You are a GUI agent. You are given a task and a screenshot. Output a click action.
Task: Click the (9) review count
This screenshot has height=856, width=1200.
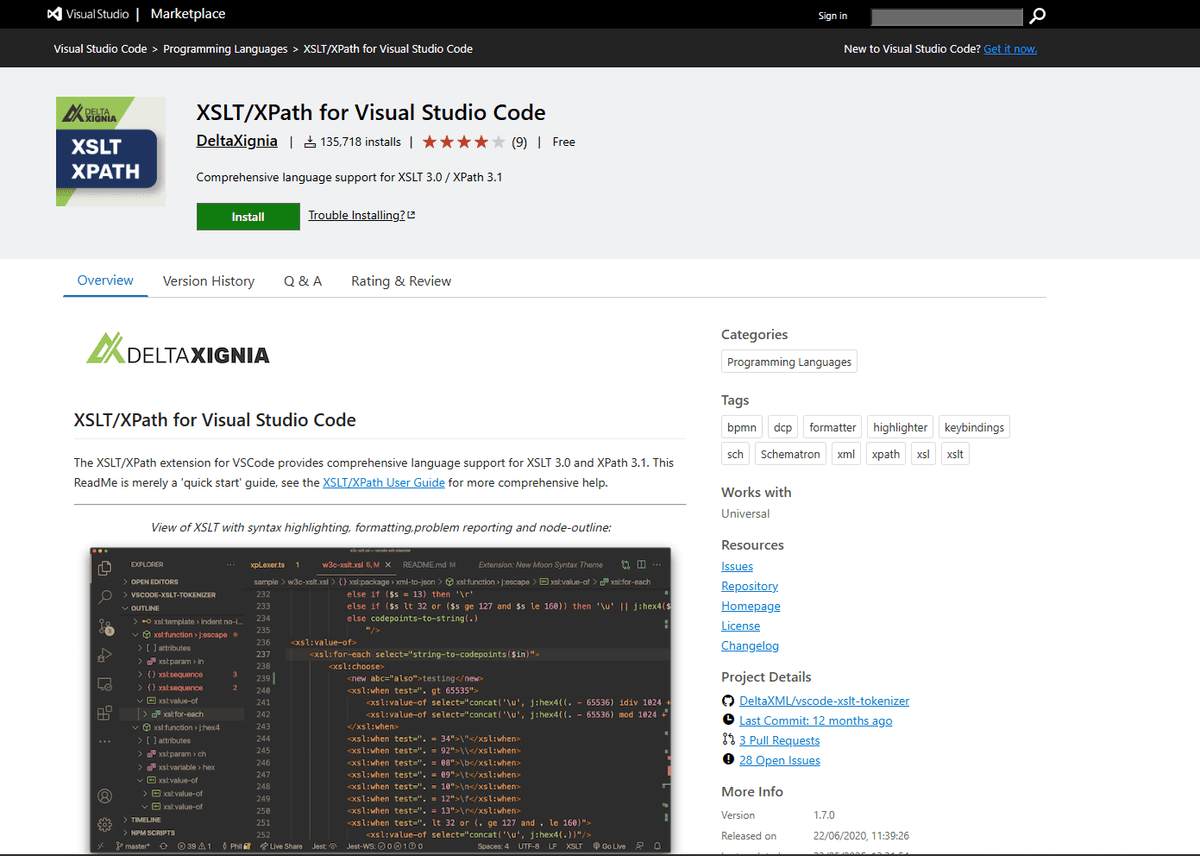click(519, 142)
